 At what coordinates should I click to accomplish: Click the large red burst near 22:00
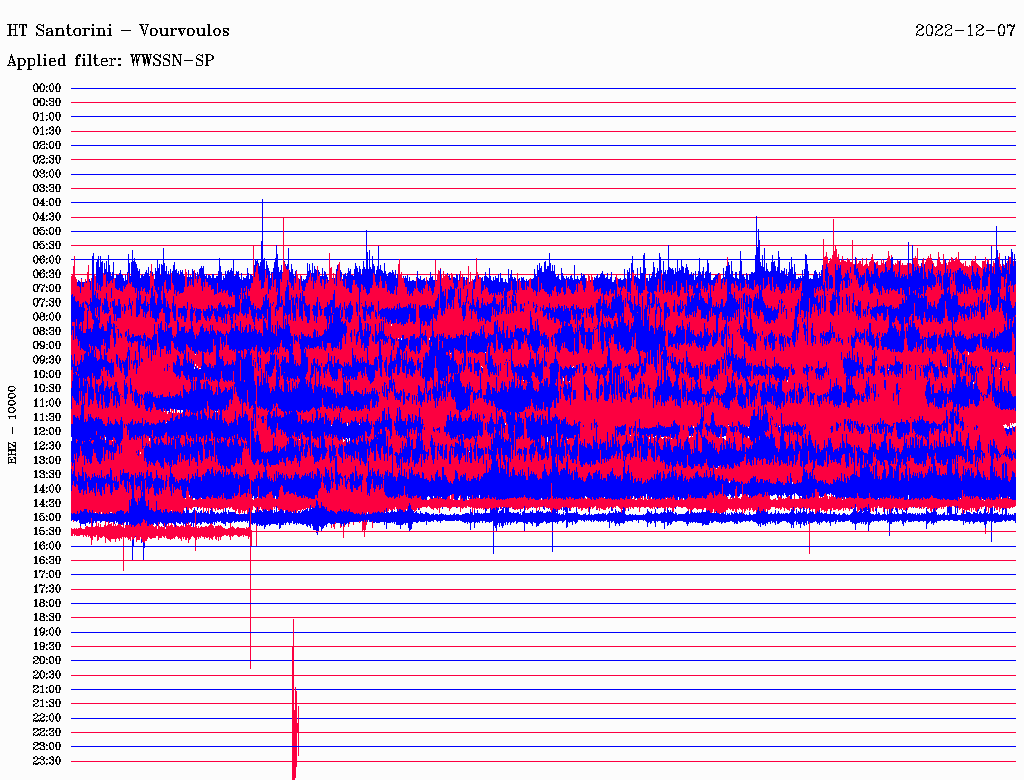pyautogui.click(x=294, y=720)
